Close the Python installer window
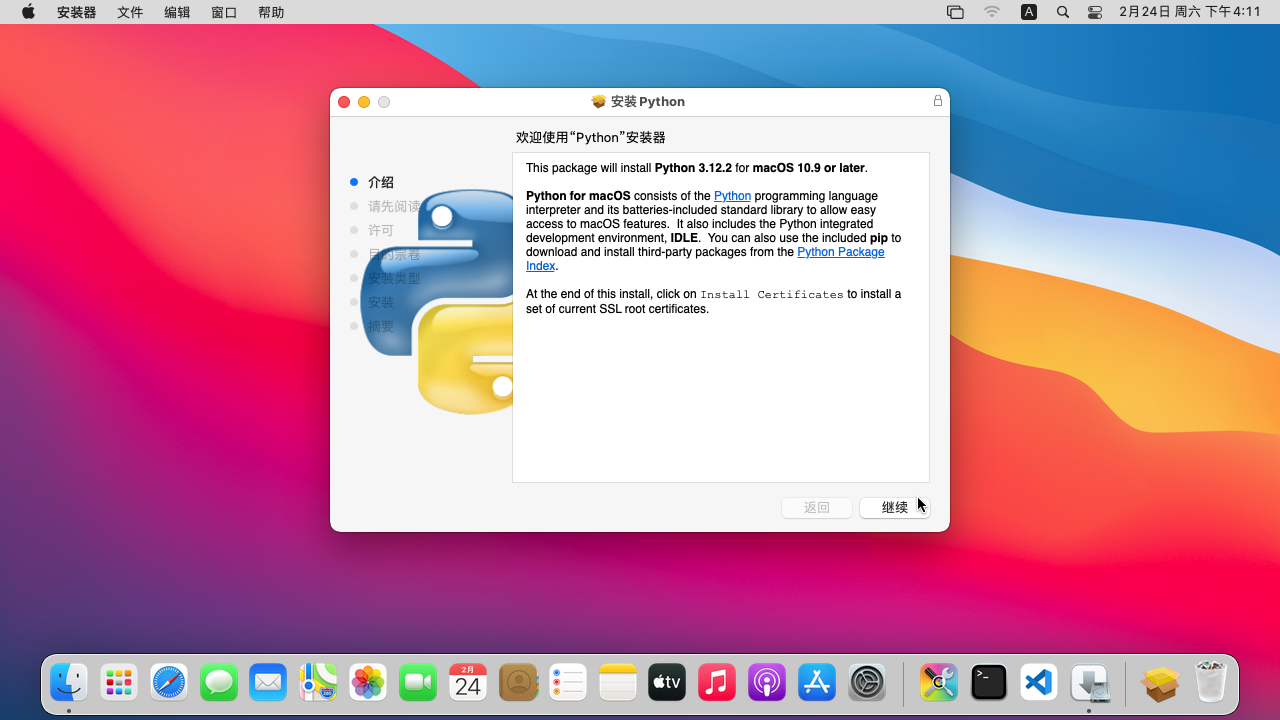1280x720 pixels. coord(344,102)
